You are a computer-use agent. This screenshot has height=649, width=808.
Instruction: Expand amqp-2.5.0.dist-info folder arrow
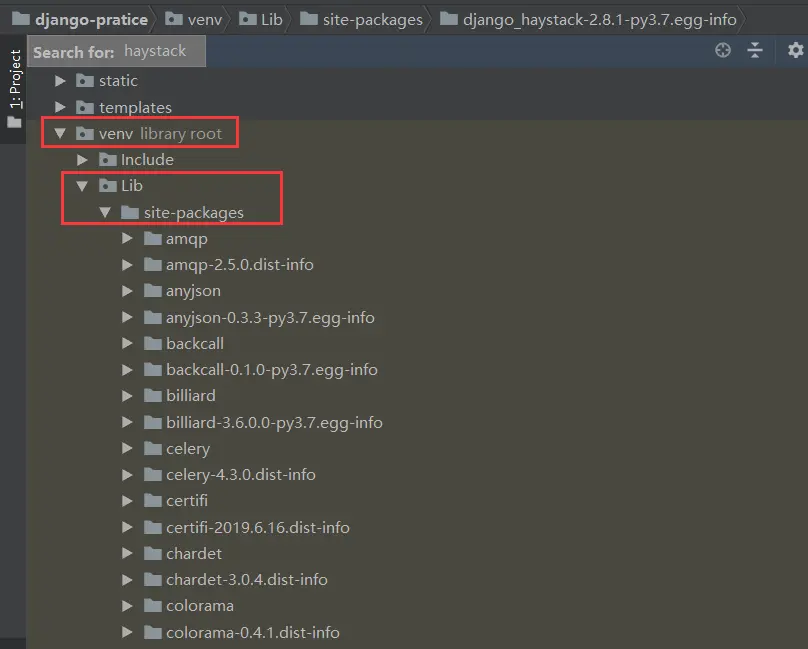127,265
